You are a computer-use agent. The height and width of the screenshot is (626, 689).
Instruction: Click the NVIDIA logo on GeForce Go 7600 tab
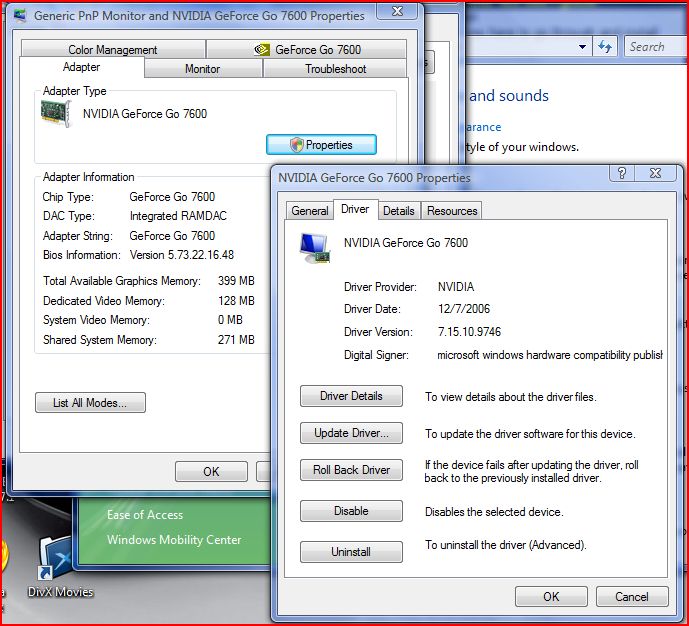[x=262, y=50]
